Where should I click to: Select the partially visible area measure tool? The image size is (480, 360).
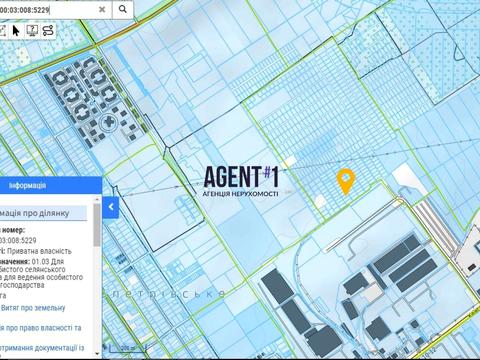[2, 30]
